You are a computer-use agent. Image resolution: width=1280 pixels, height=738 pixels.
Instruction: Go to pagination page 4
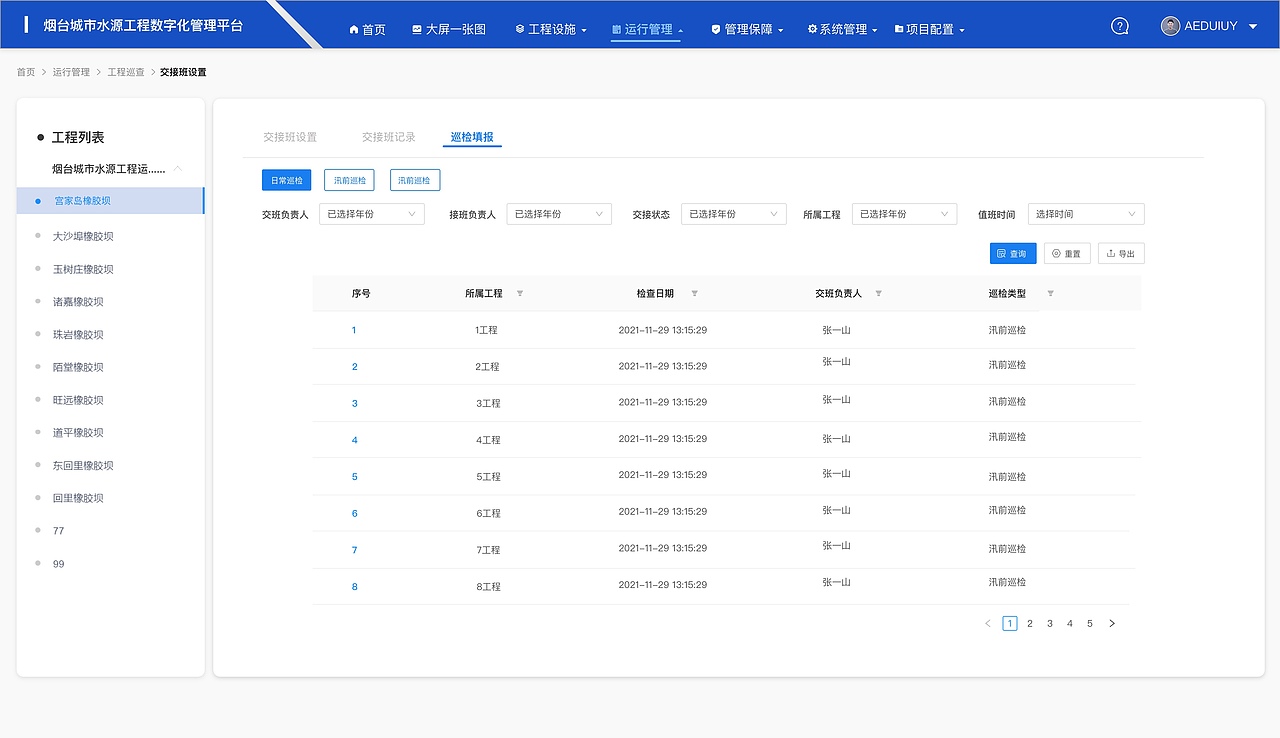coord(1070,623)
